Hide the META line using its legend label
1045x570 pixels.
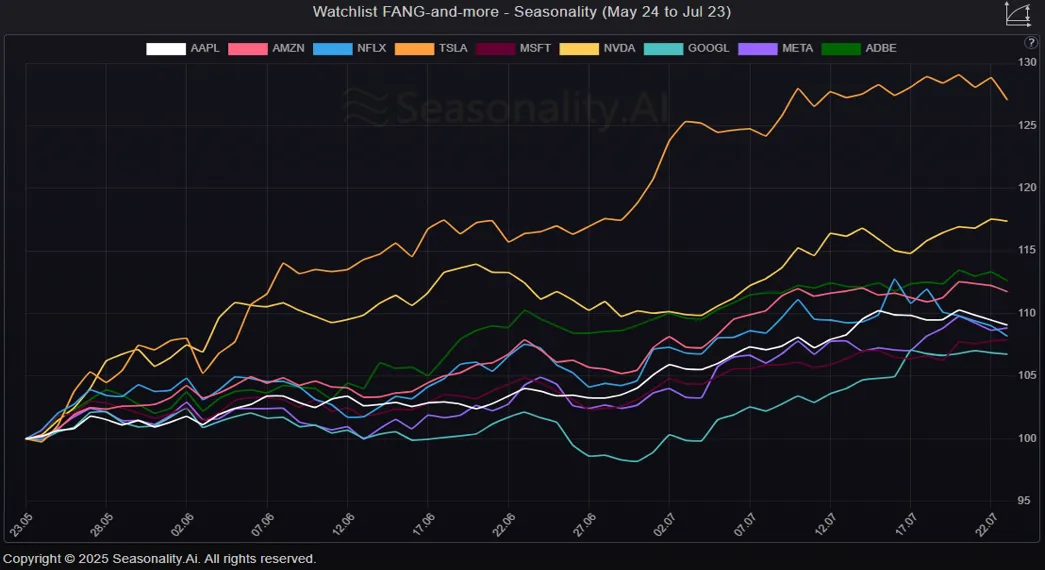point(798,49)
